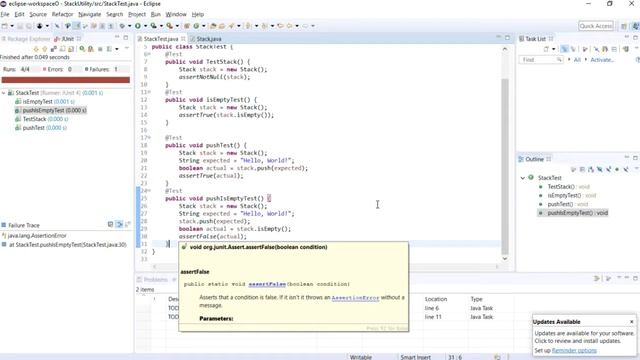
Task: Click the Coverage run icon in the toolbar
Action: click(x=153, y=26)
